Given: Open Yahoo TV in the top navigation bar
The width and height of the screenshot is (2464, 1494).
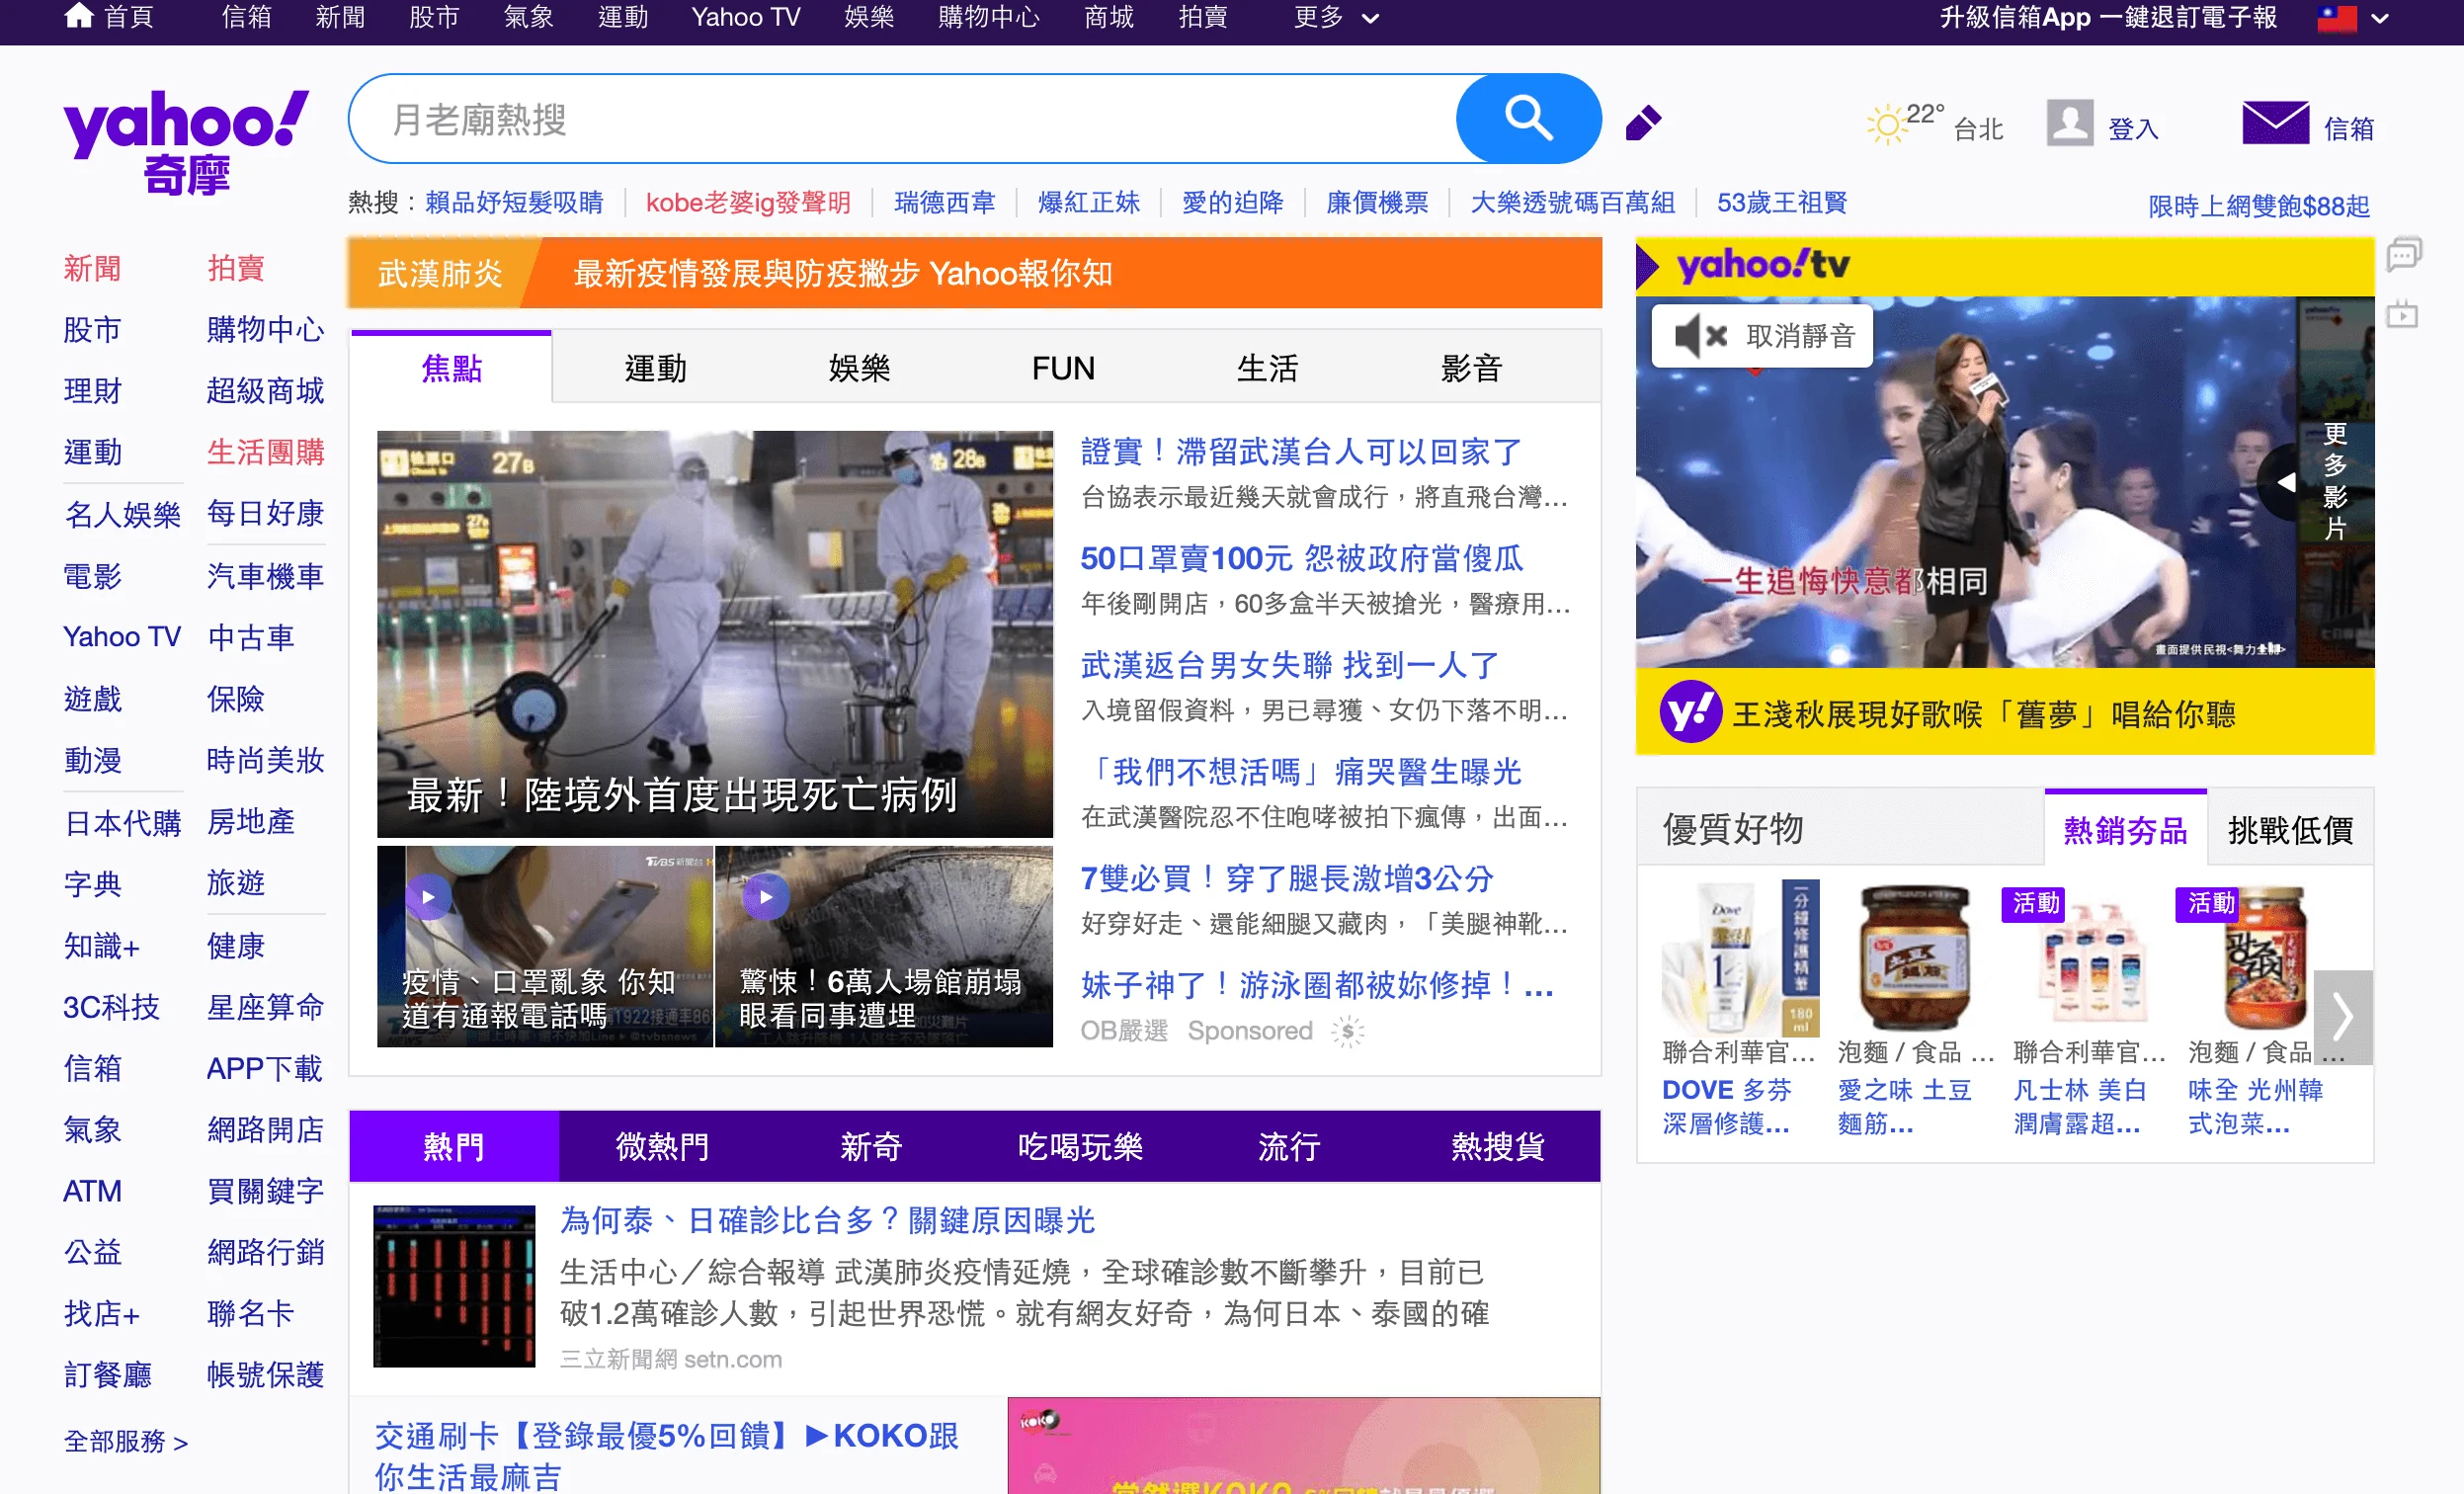Looking at the screenshot, I should pos(746,17).
